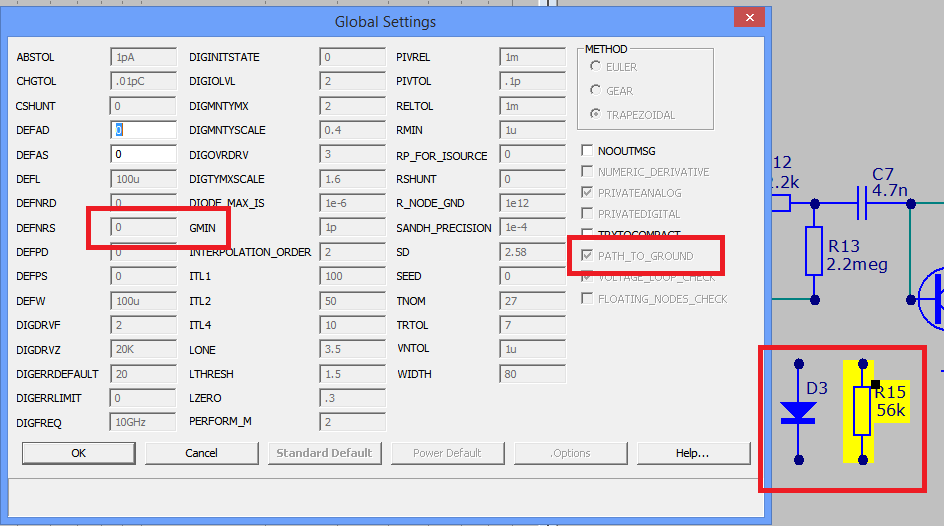Select the highlighted R15 56k resistor
The height and width of the screenshot is (526, 944).
pyautogui.click(x=861, y=412)
